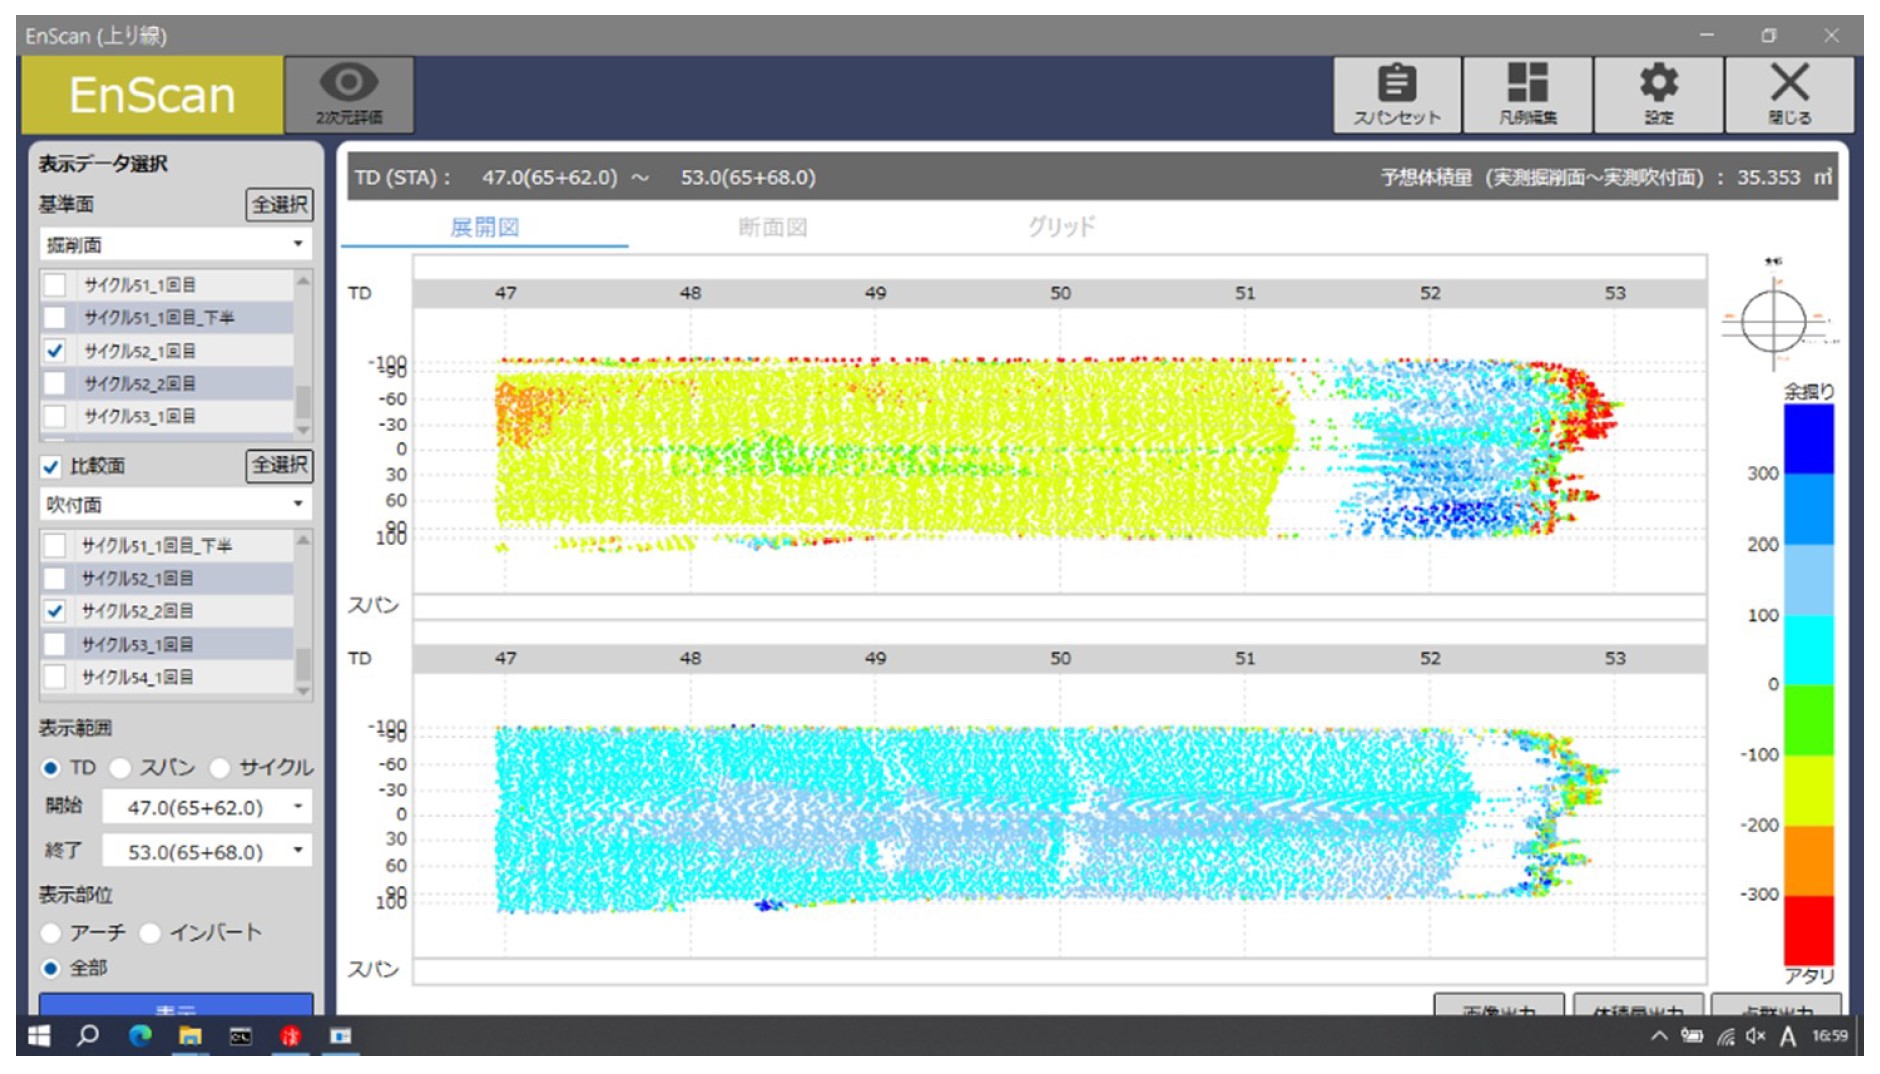Switch to the グリッド tab
The height and width of the screenshot is (1074, 1880).
[x=1061, y=227]
